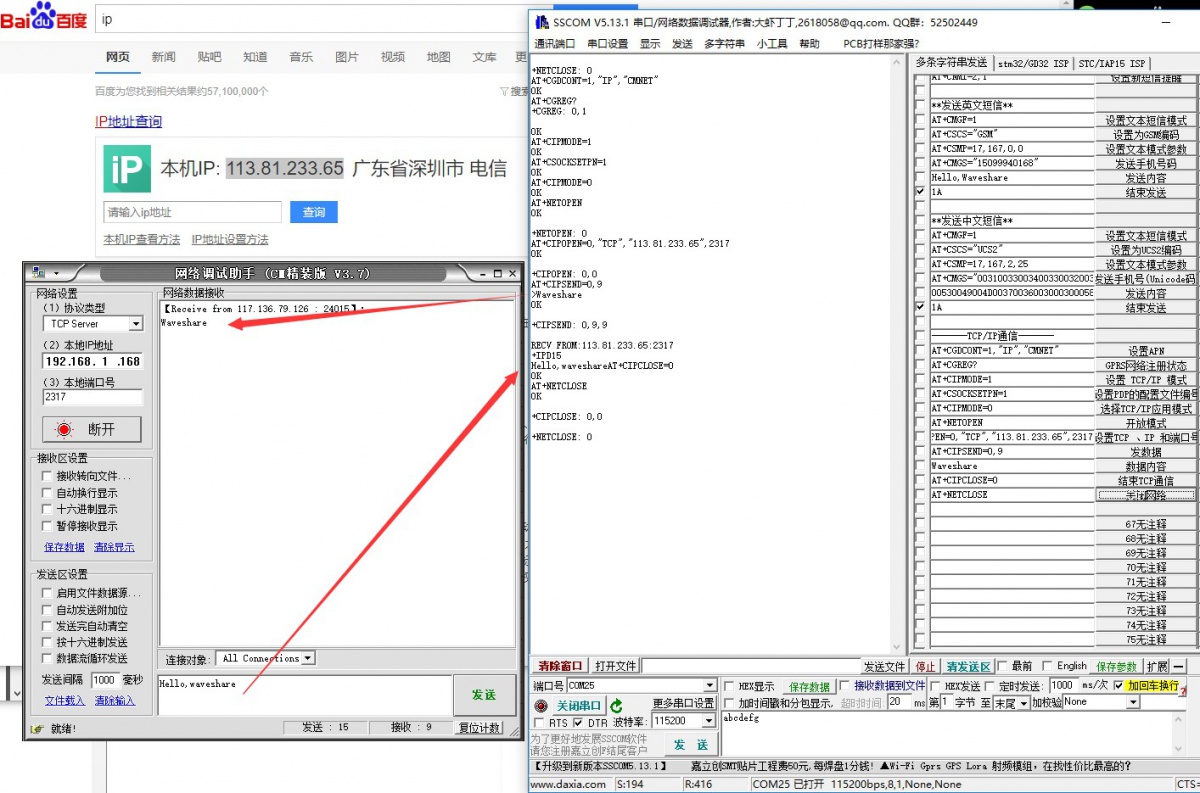Click the green iP logo thumbnail
Viewport: 1200px width, 793px height.
pos(127,168)
